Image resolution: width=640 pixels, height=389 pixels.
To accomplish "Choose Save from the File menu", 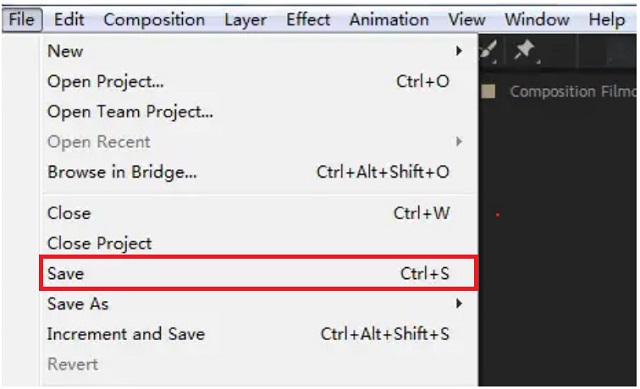I will 258,273.
